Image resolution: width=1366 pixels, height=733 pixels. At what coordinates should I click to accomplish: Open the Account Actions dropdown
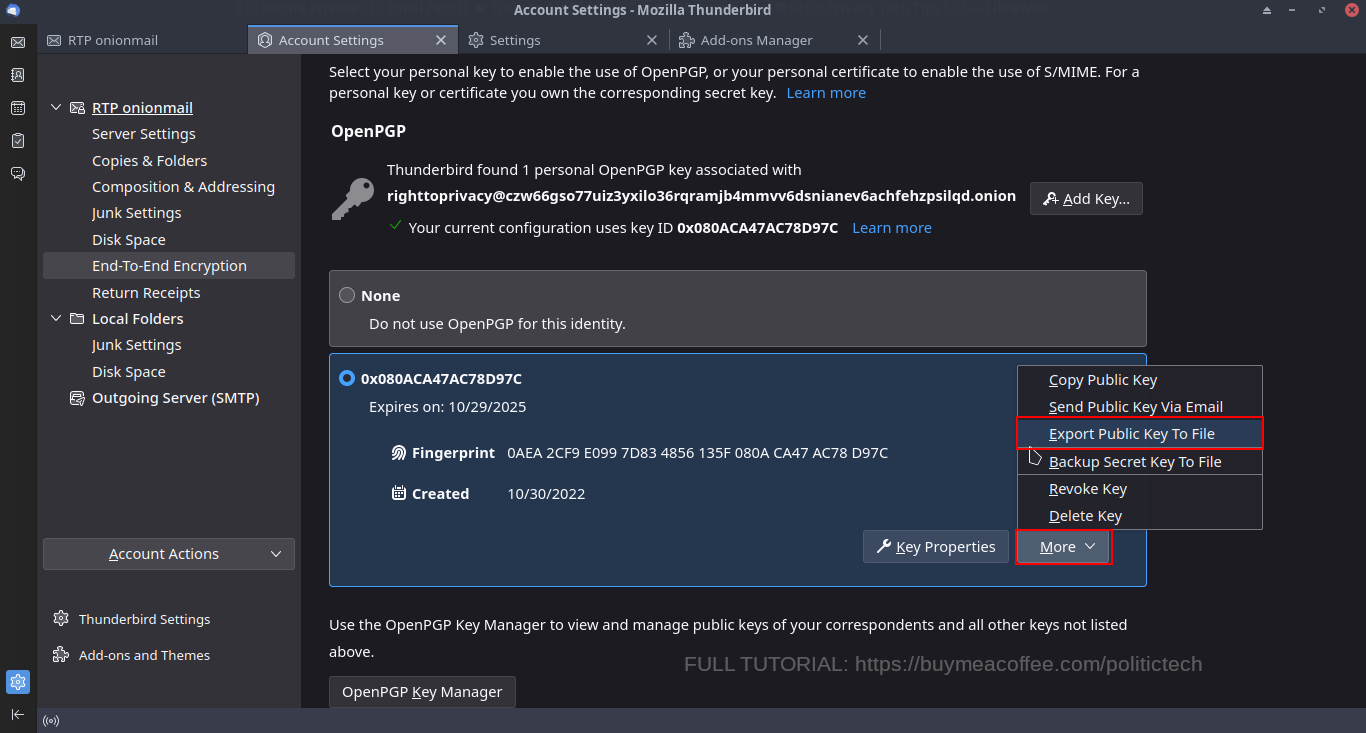[169, 554]
